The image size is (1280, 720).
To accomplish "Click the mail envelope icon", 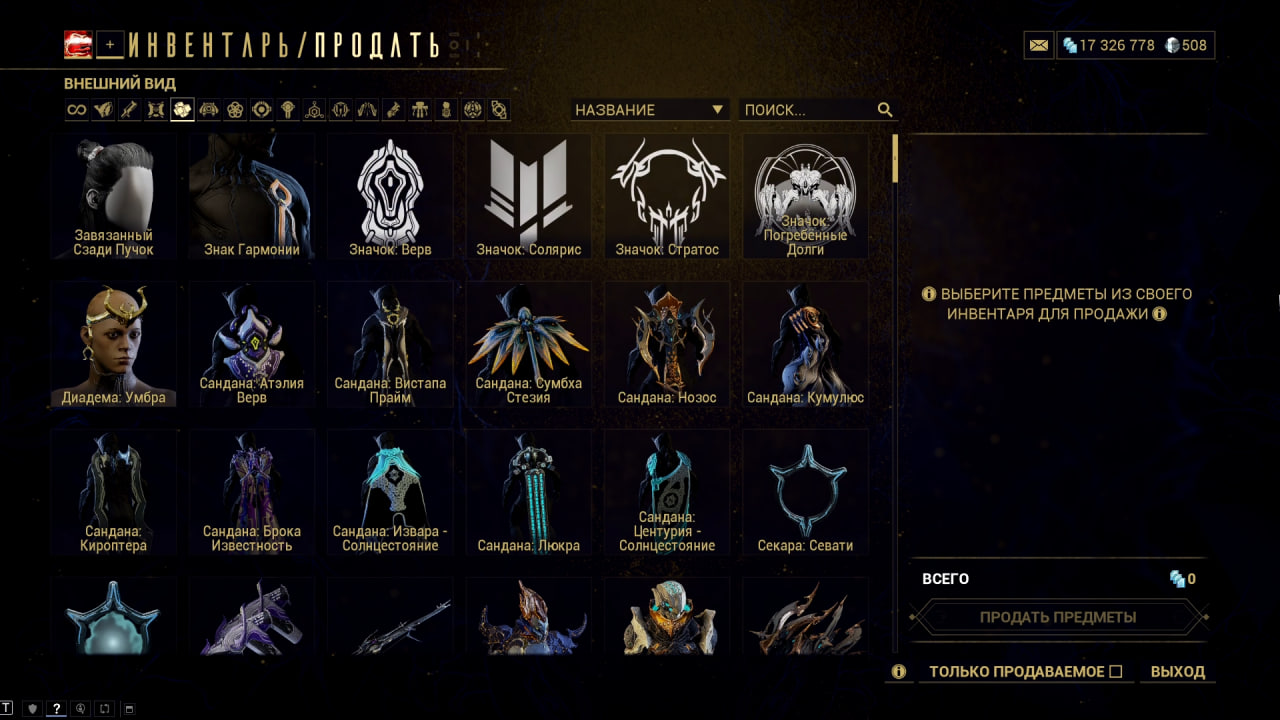I will click(x=1039, y=45).
